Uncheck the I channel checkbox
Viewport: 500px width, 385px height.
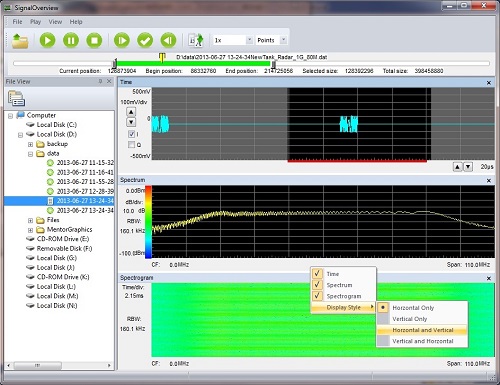131,134
